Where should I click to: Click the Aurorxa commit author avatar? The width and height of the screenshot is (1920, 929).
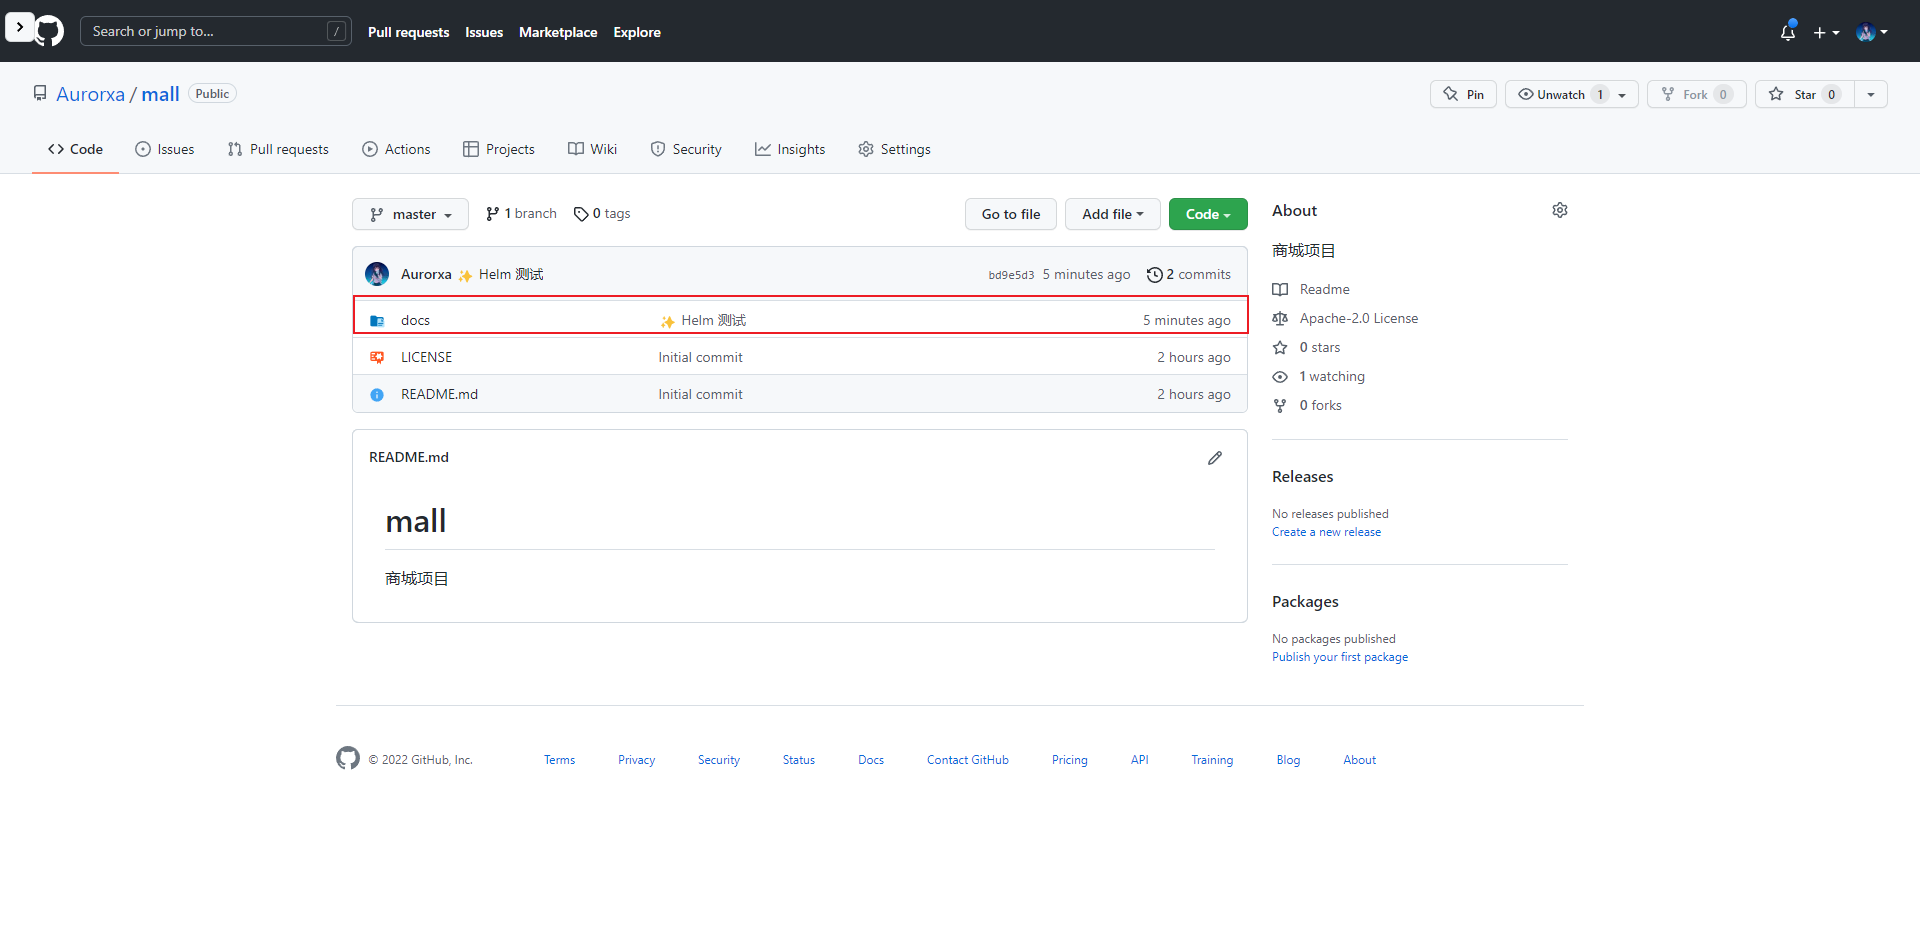click(377, 274)
